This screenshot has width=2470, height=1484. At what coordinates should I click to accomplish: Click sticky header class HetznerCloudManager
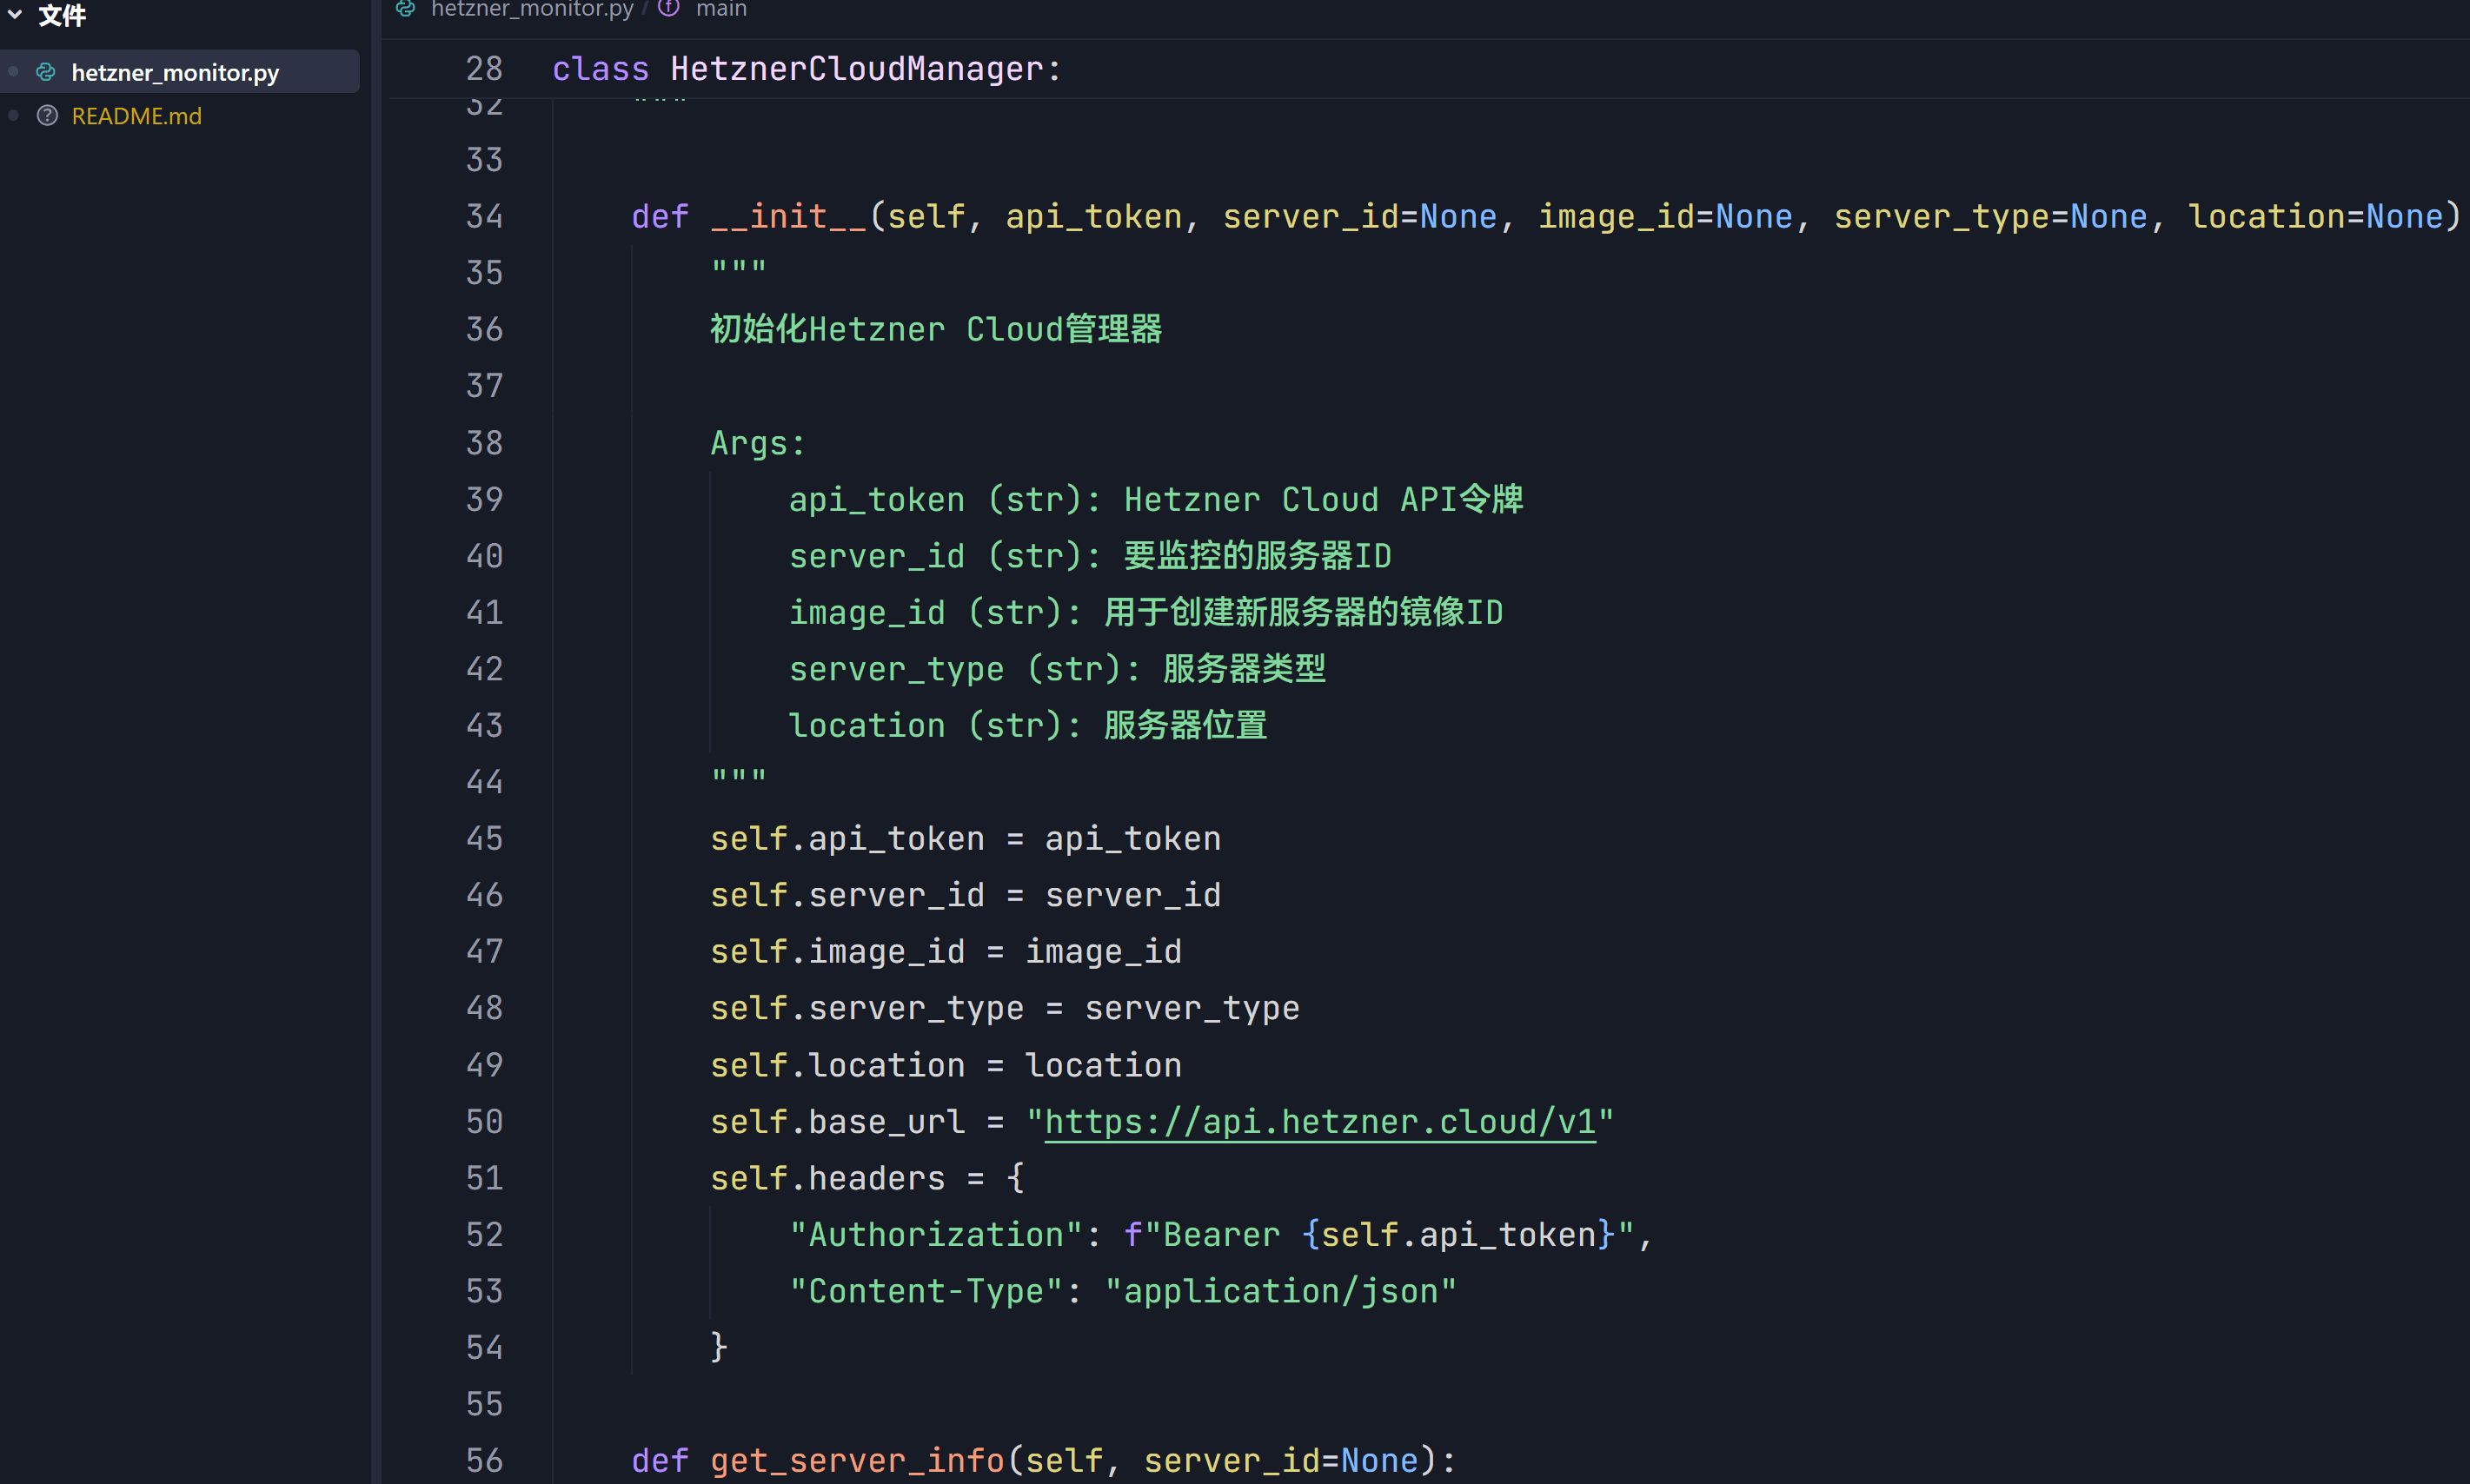(x=806, y=69)
